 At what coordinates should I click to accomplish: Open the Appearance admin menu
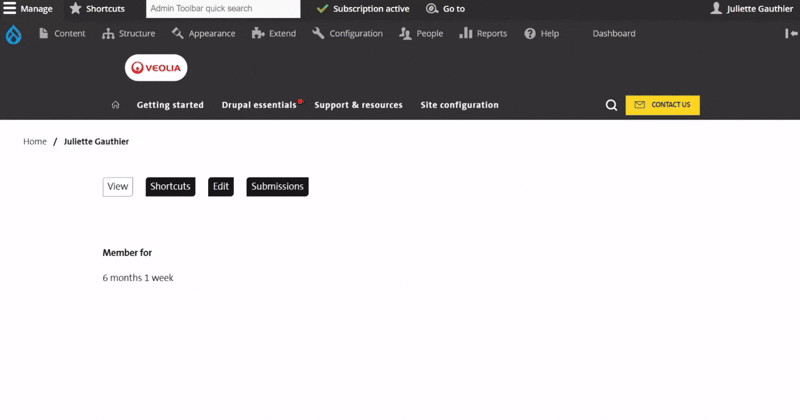(x=204, y=34)
